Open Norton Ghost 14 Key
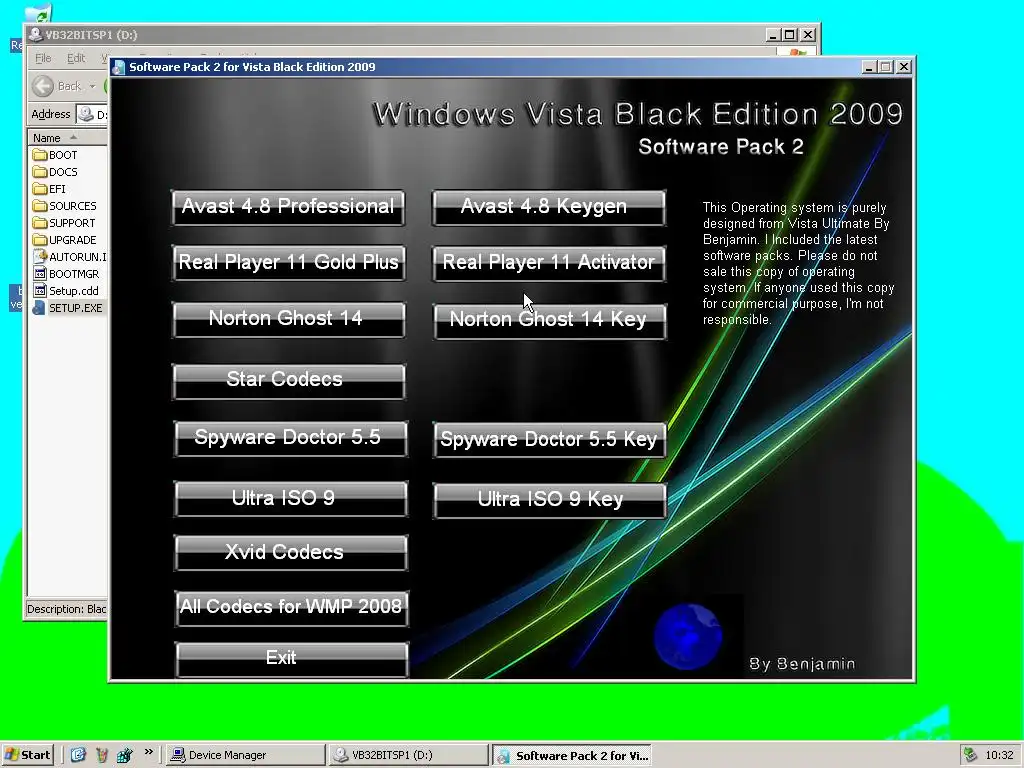 [550, 321]
